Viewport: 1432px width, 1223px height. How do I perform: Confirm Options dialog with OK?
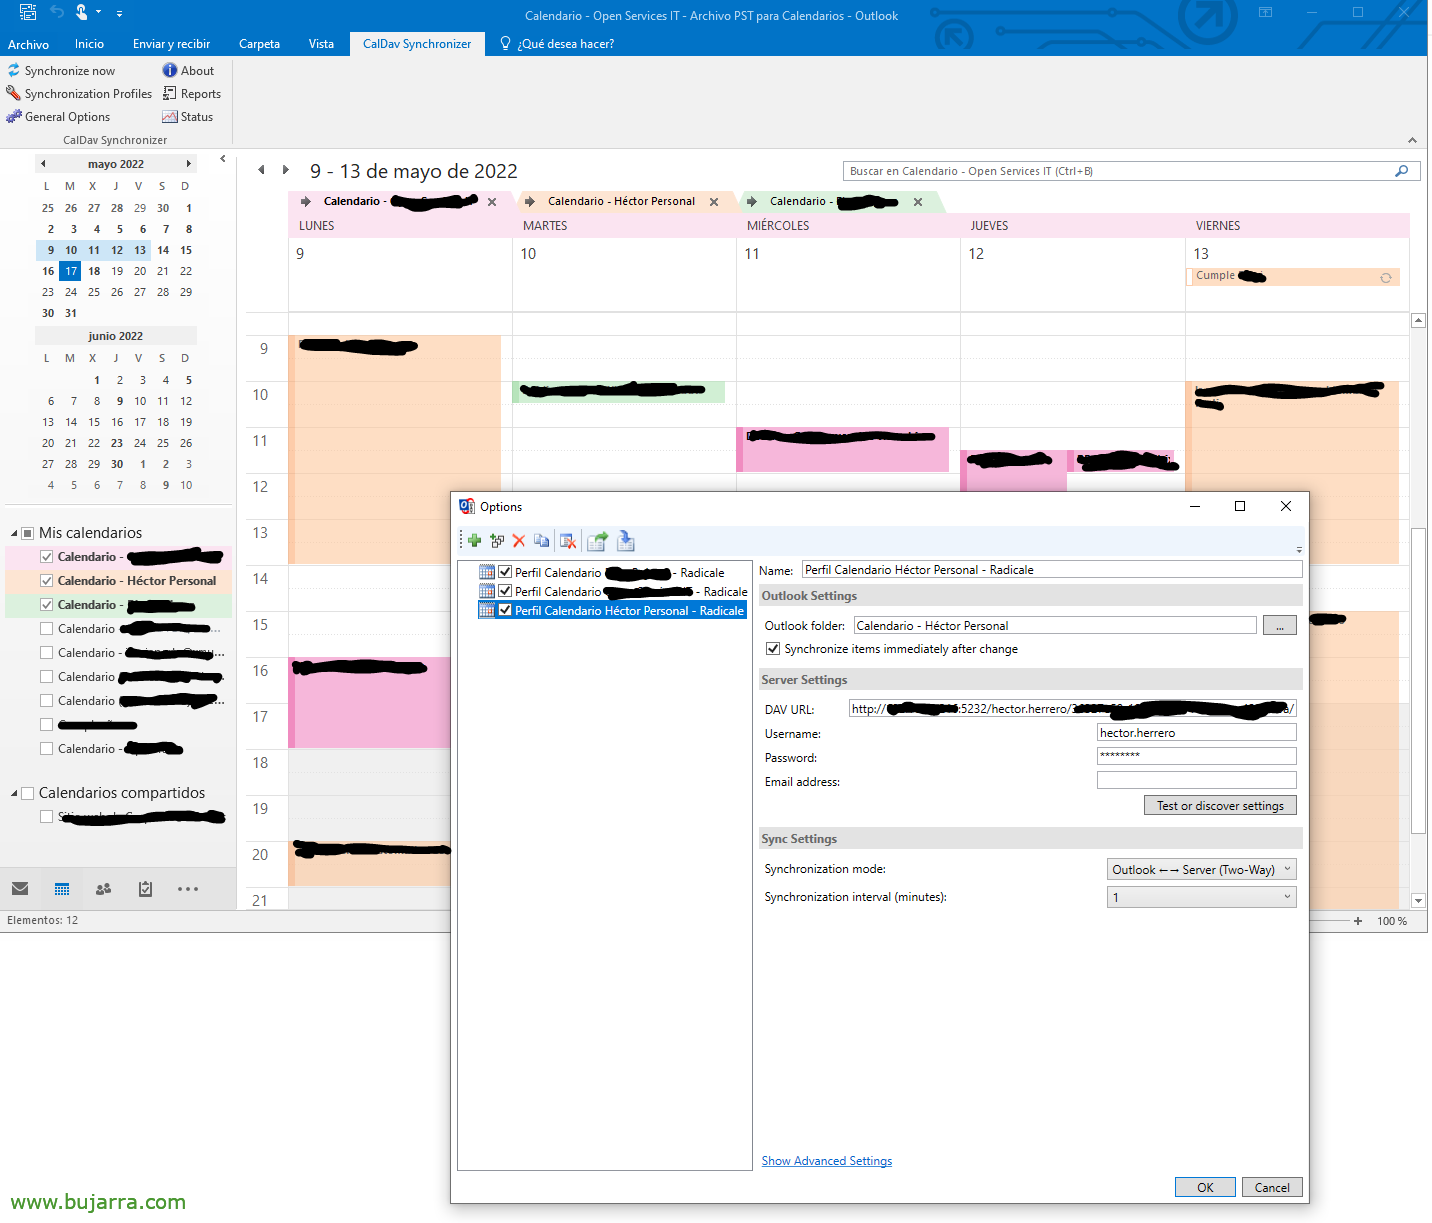(1205, 1187)
